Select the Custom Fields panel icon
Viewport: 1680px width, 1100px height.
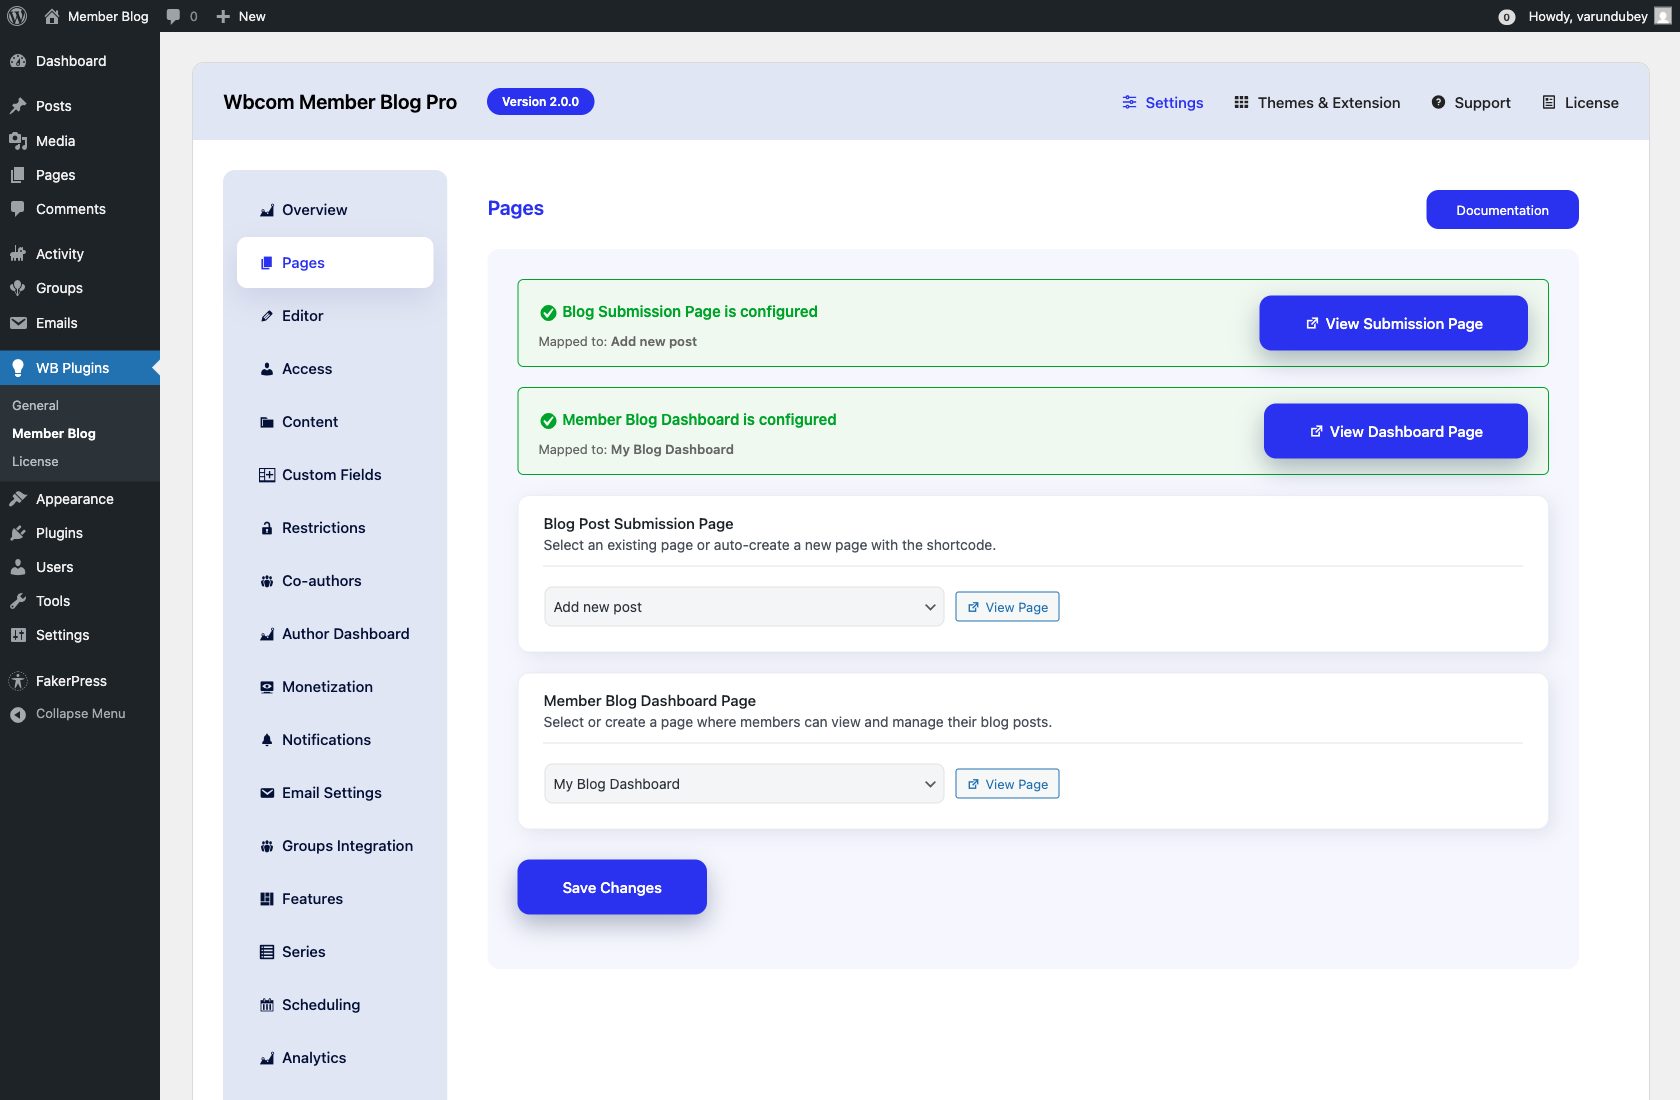coord(266,475)
